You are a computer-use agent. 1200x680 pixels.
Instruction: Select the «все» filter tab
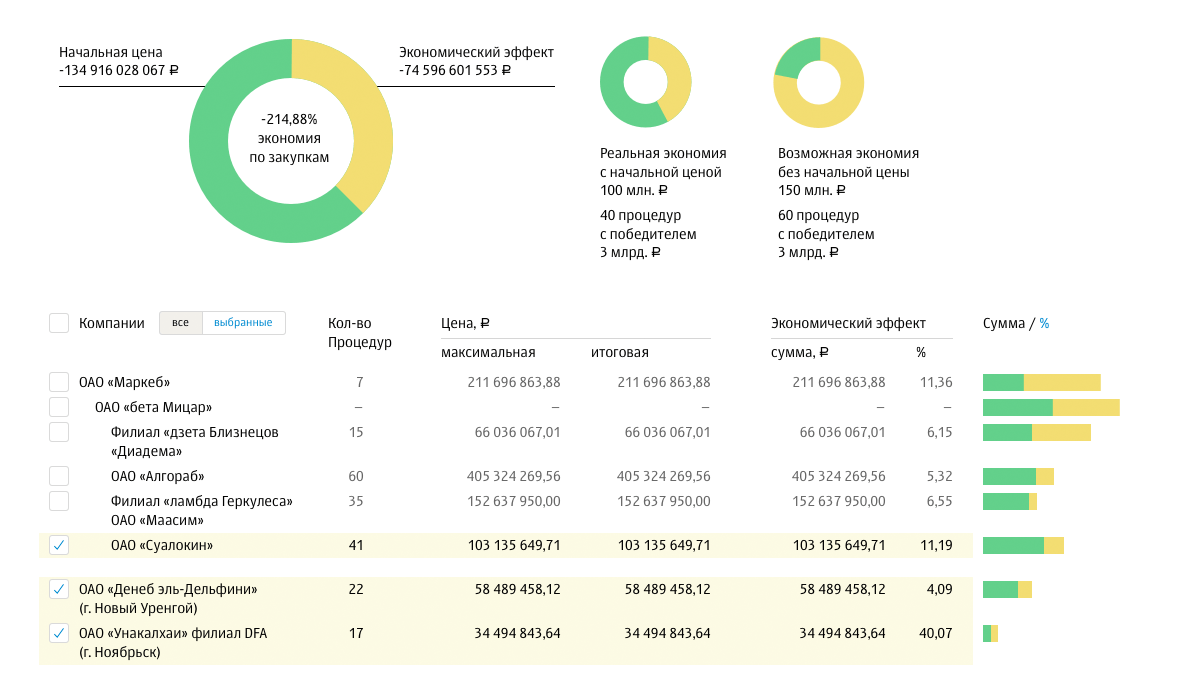(180, 323)
